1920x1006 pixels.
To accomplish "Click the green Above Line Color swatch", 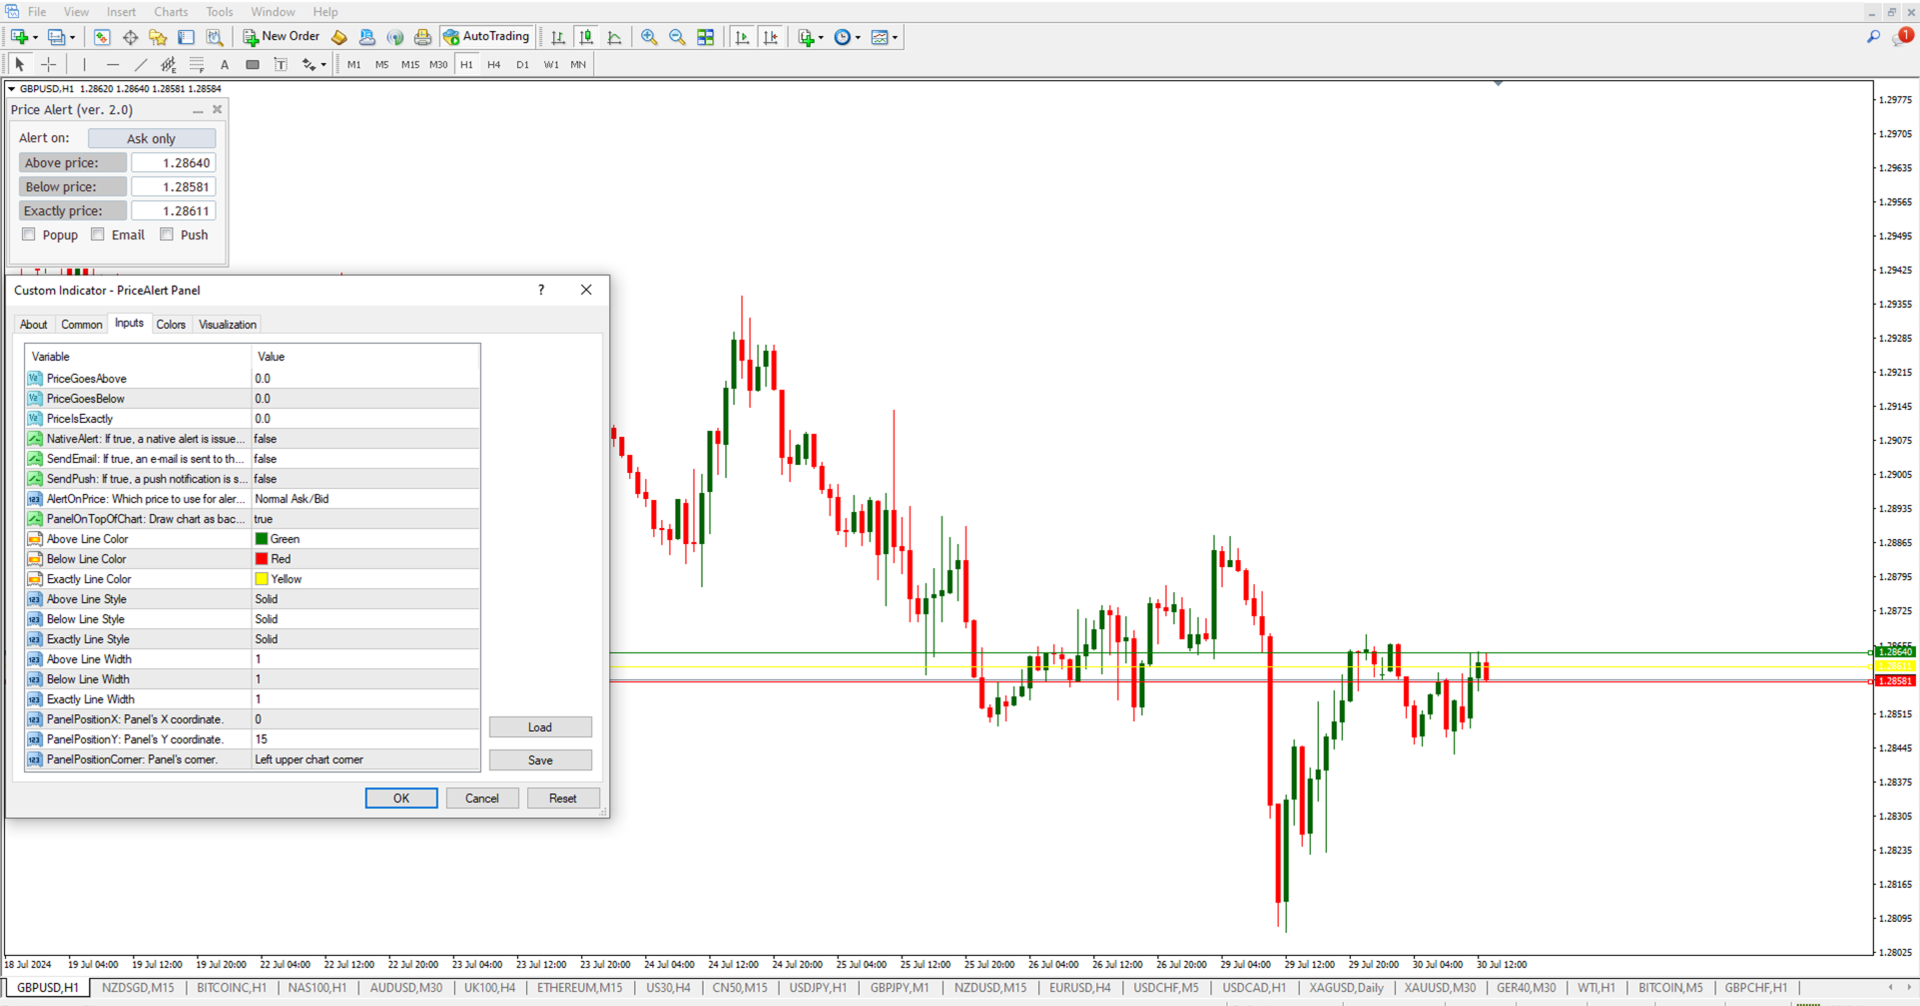I will [x=262, y=538].
